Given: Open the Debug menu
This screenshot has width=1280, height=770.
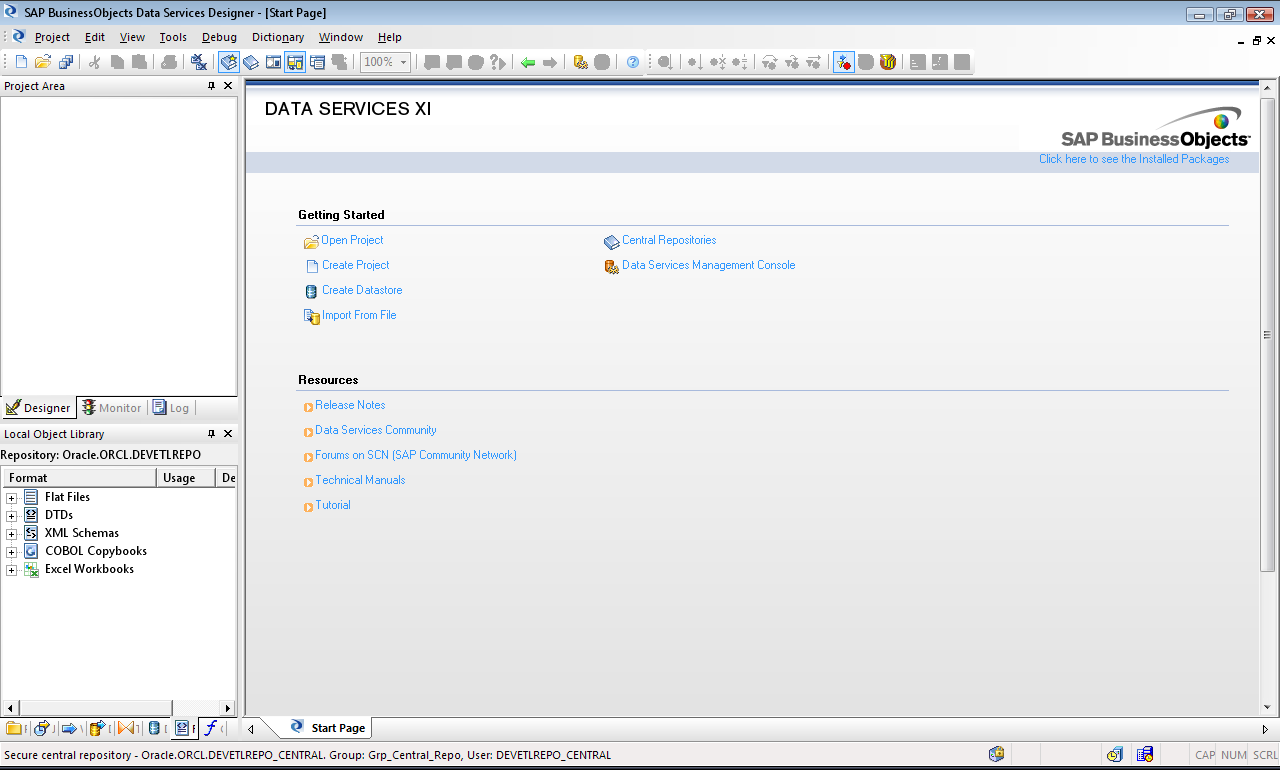Looking at the screenshot, I should point(219,37).
